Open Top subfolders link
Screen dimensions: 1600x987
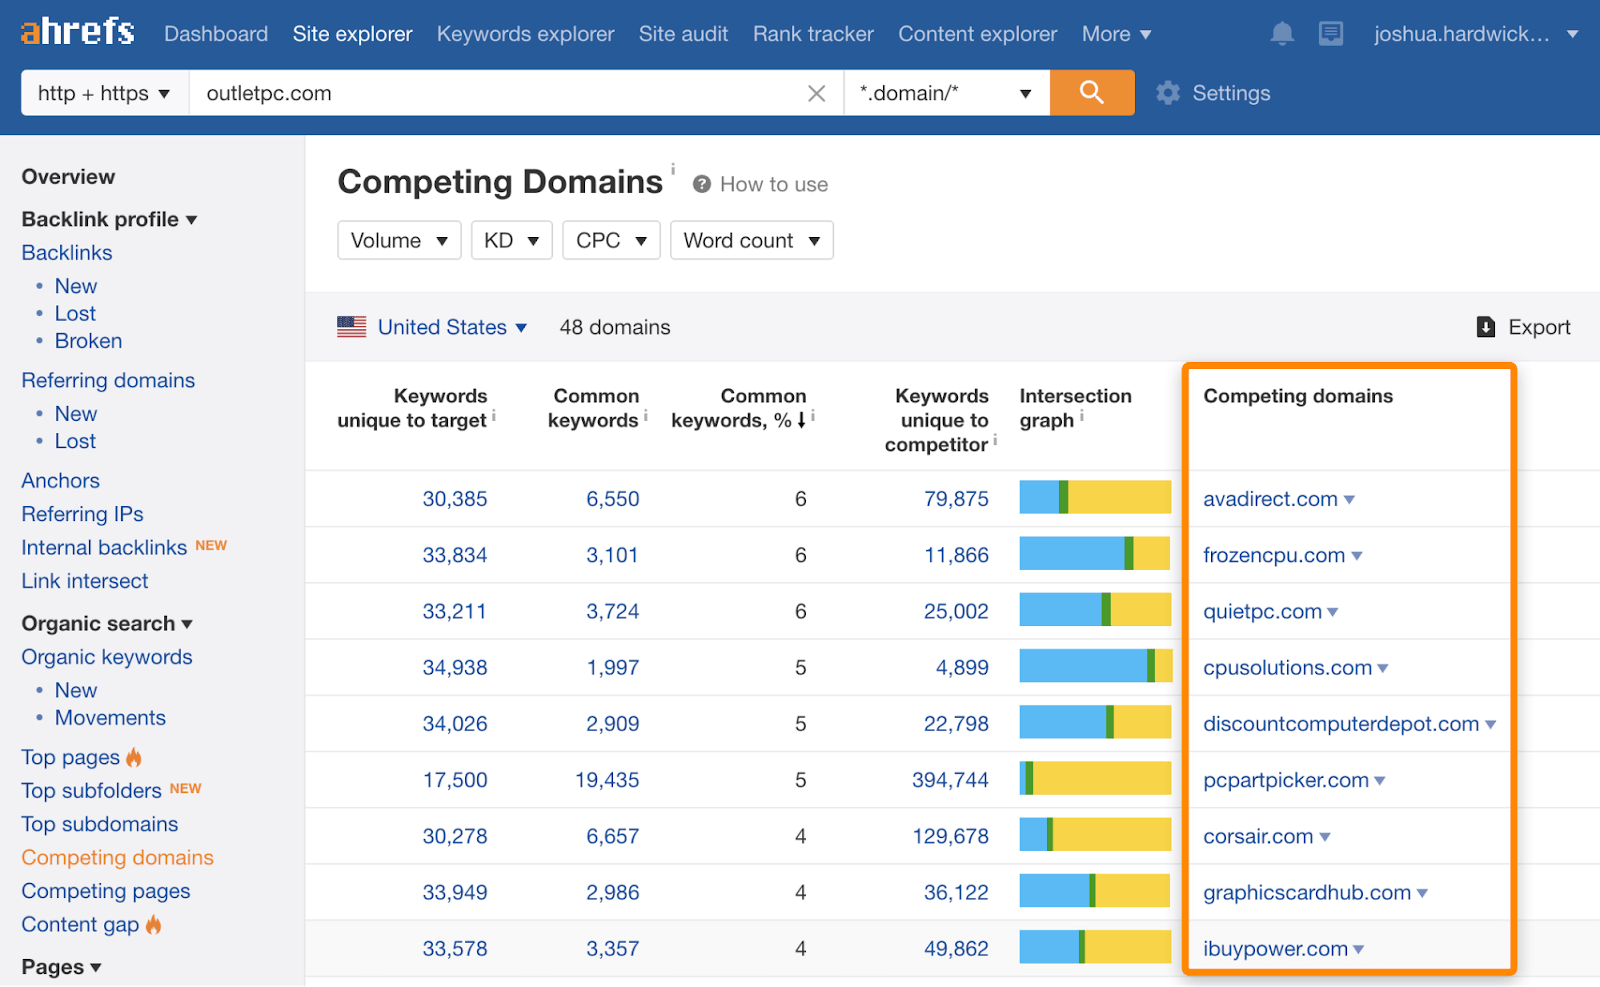coord(91,791)
